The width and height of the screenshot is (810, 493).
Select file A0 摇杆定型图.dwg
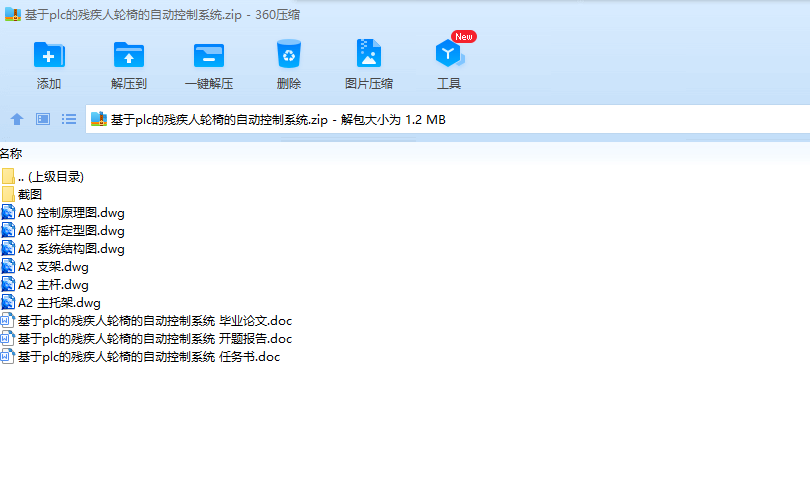[63, 230]
